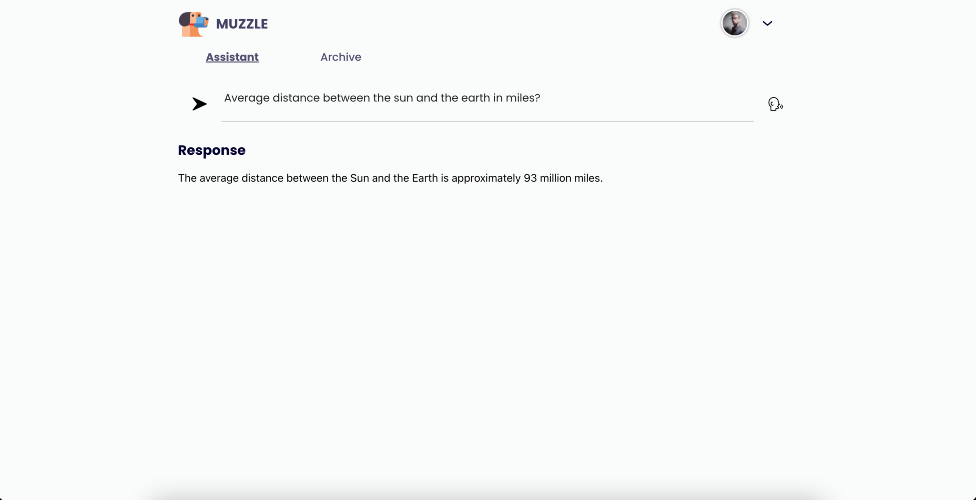Click the MUZZLE brand name link
This screenshot has height=500, width=976.
[x=242, y=24]
